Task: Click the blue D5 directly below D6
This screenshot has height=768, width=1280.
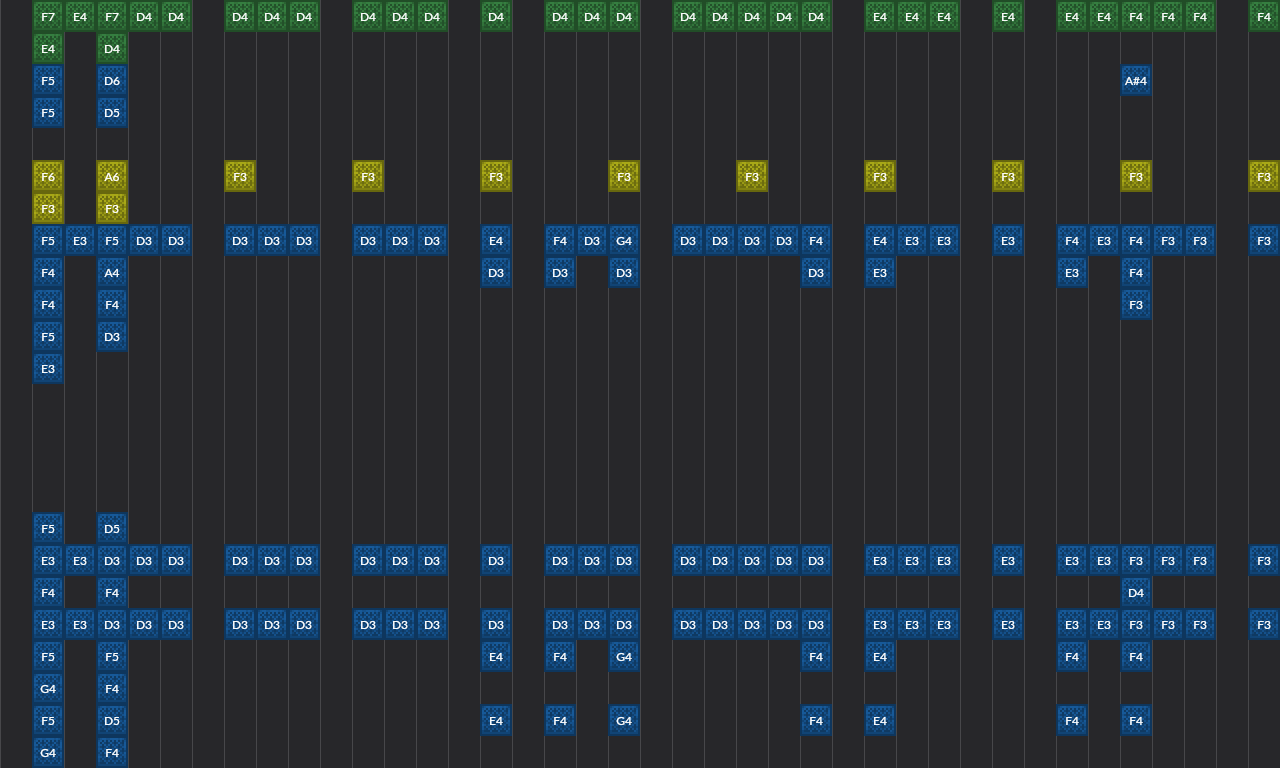Action: pyautogui.click(x=112, y=113)
